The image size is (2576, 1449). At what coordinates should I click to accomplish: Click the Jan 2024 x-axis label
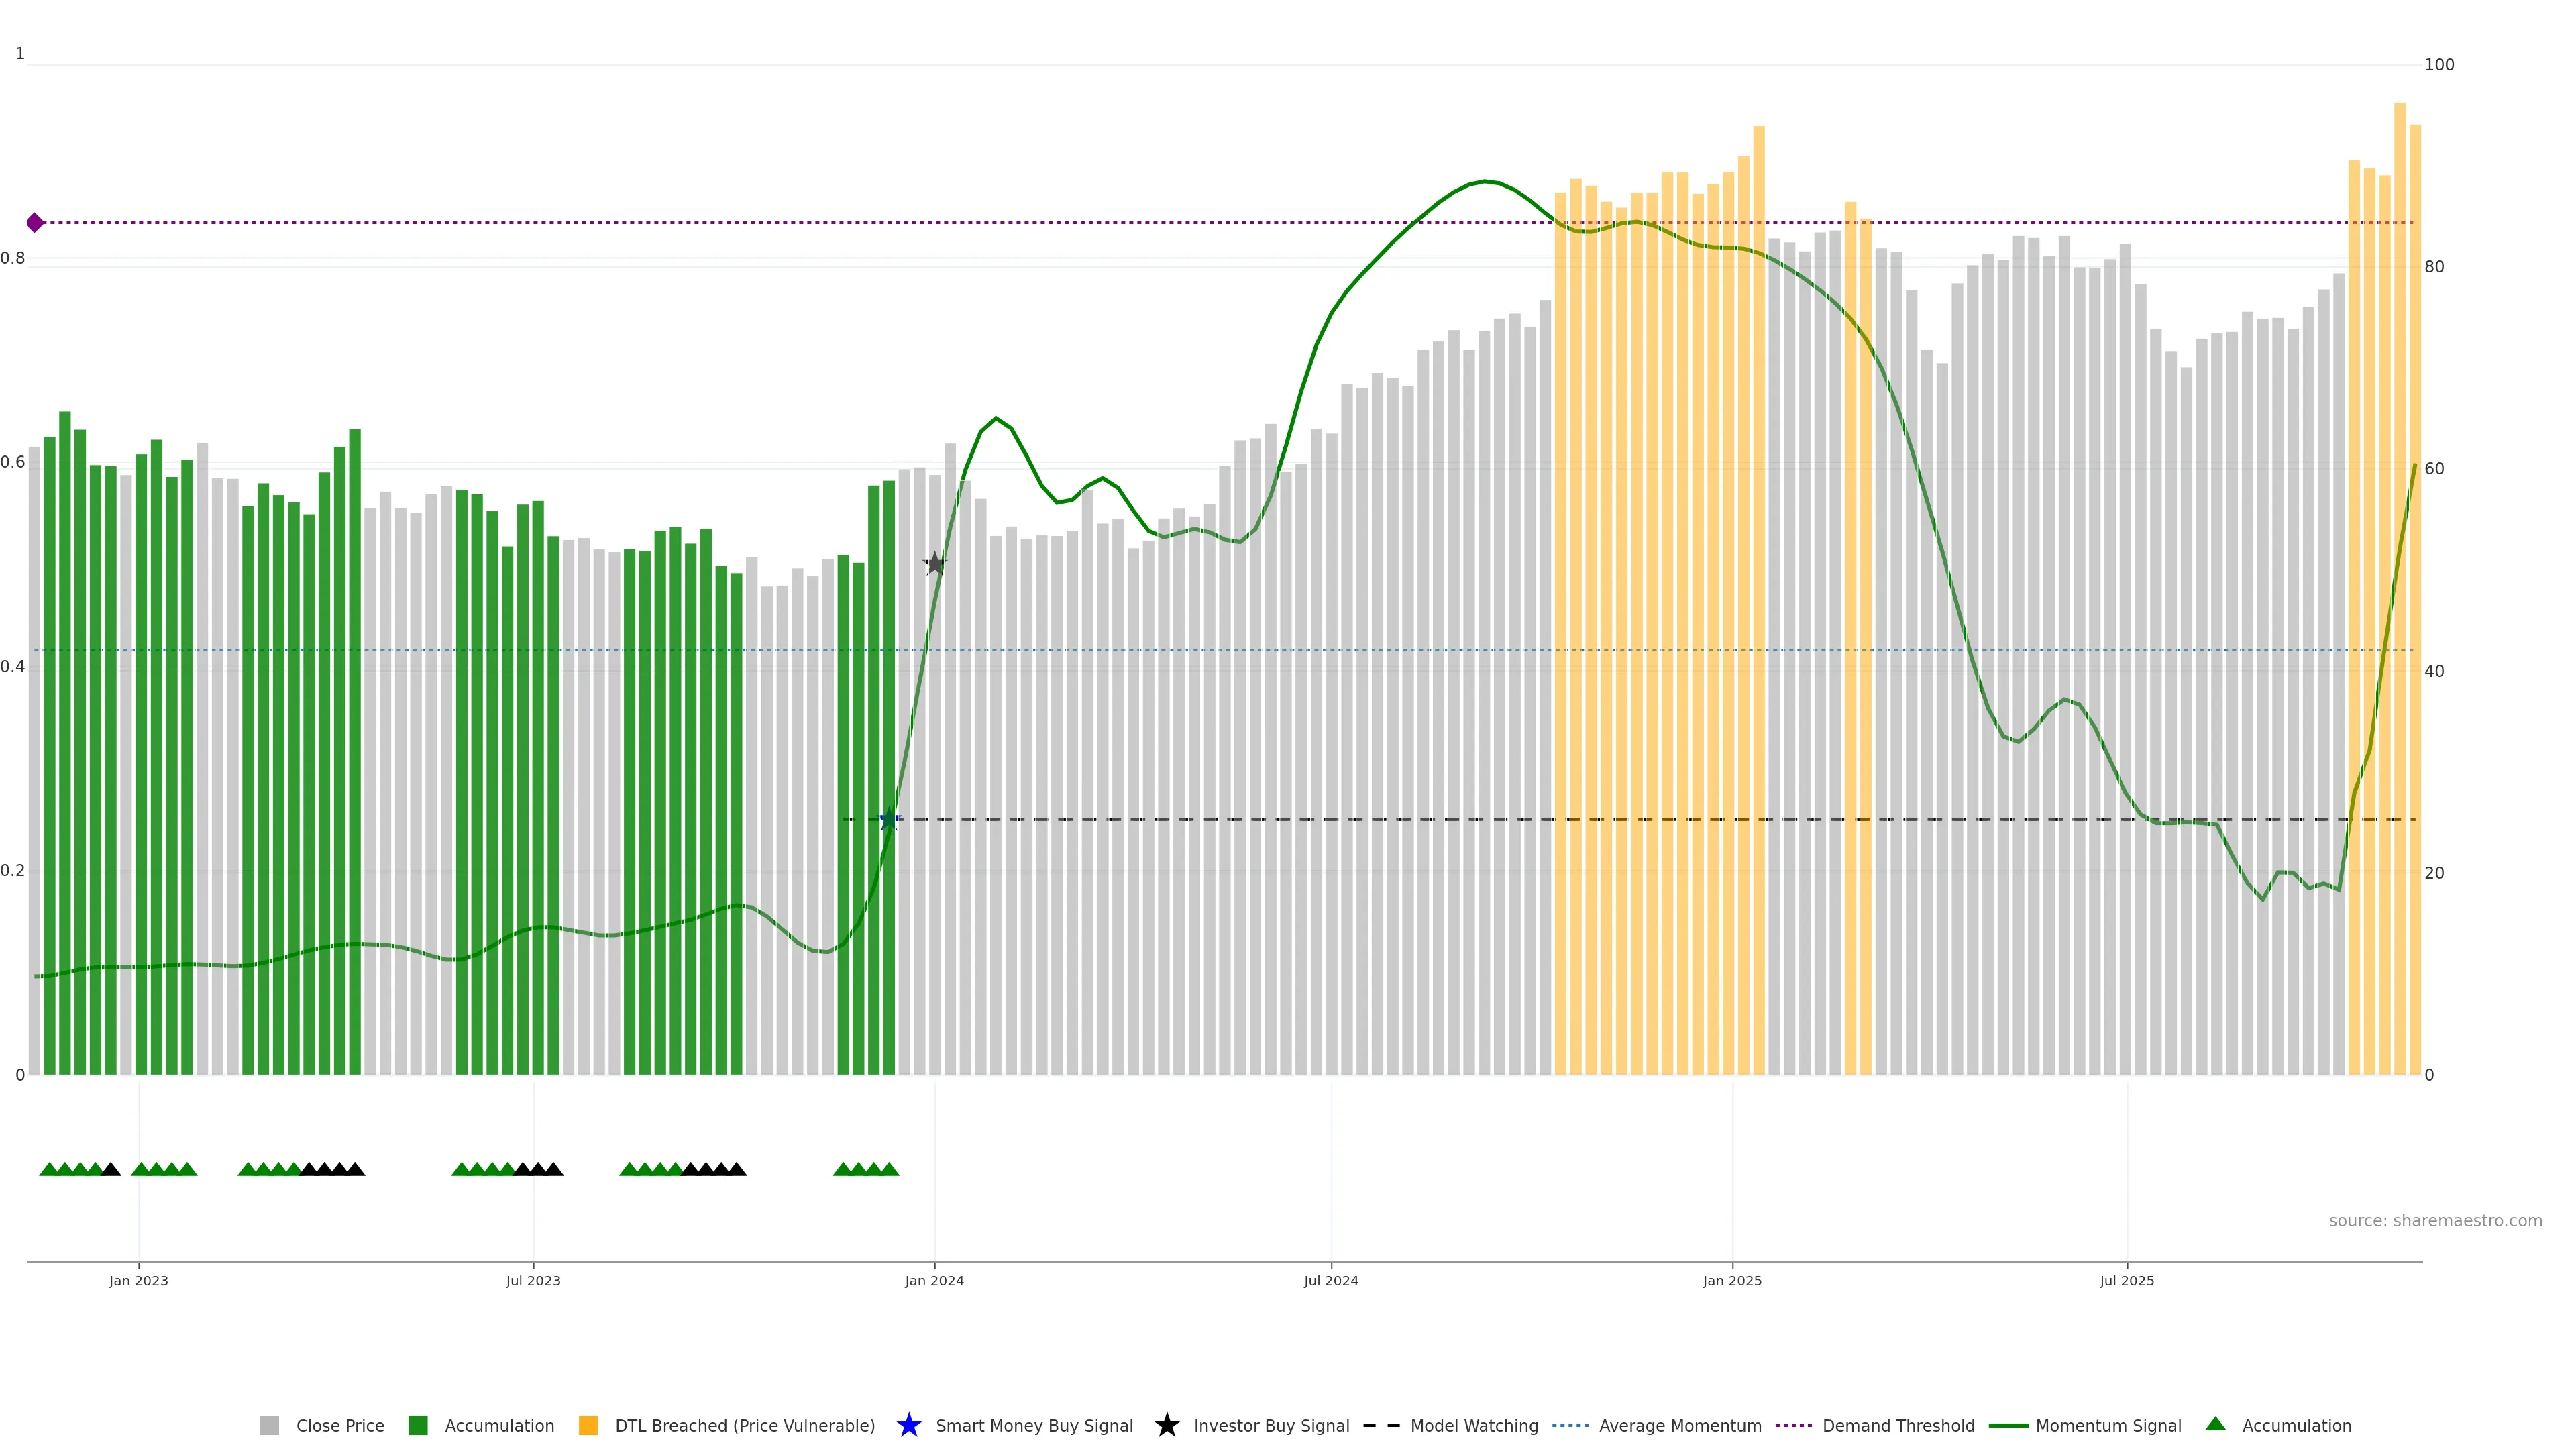pyautogui.click(x=934, y=1280)
